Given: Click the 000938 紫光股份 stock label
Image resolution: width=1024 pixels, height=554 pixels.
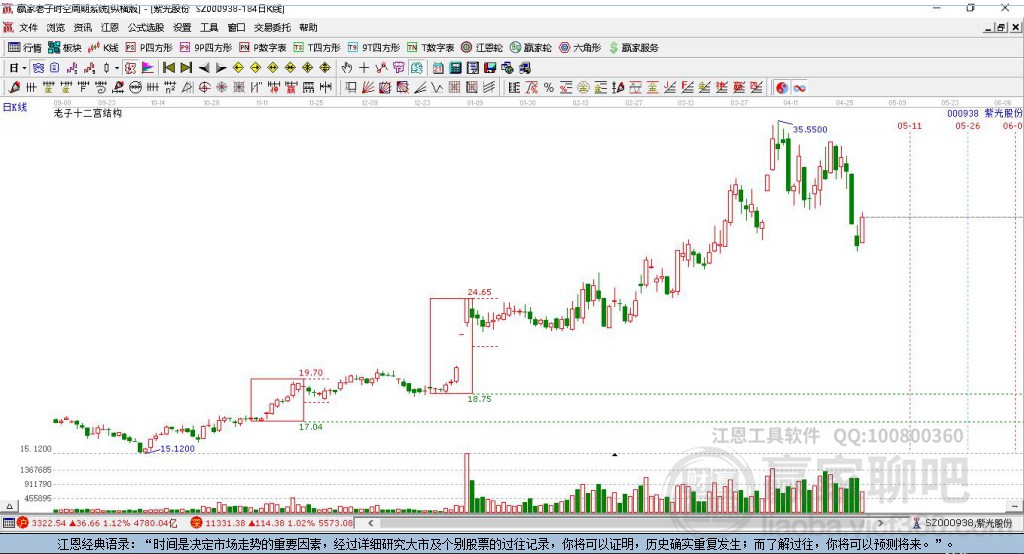Looking at the screenshot, I should tap(985, 113).
